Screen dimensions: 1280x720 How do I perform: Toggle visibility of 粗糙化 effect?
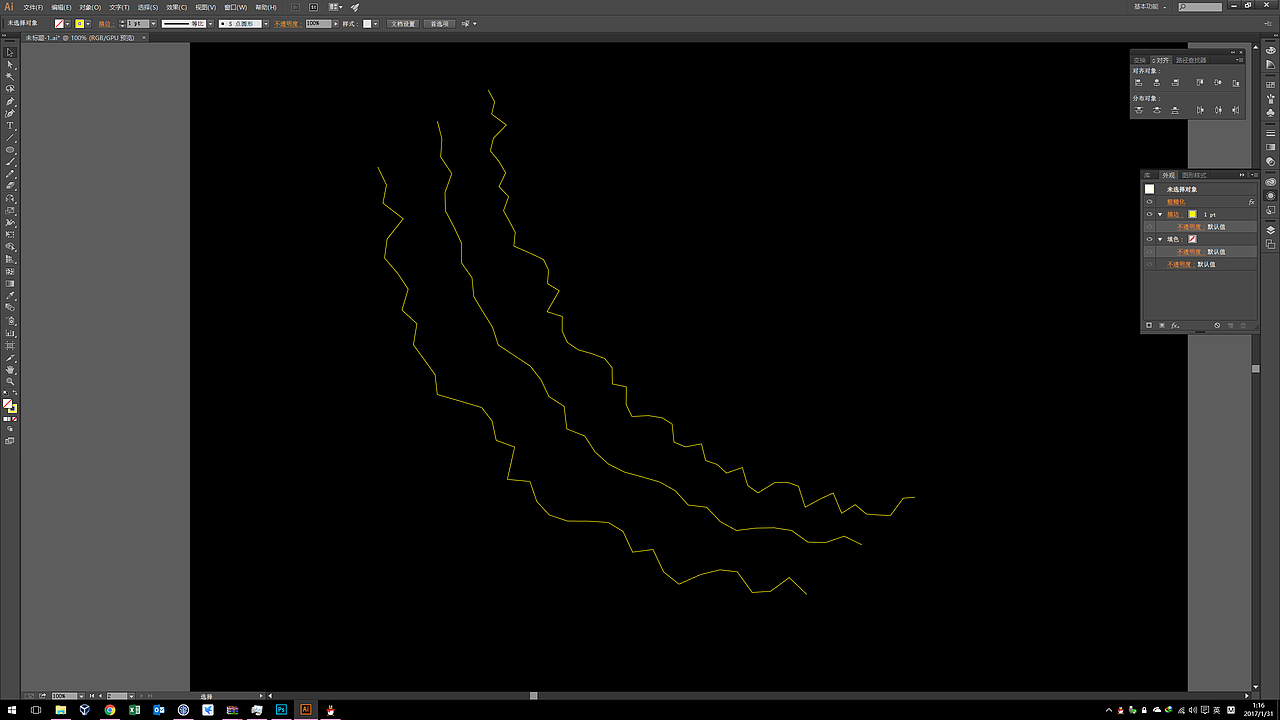pyautogui.click(x=1149, y=202)
